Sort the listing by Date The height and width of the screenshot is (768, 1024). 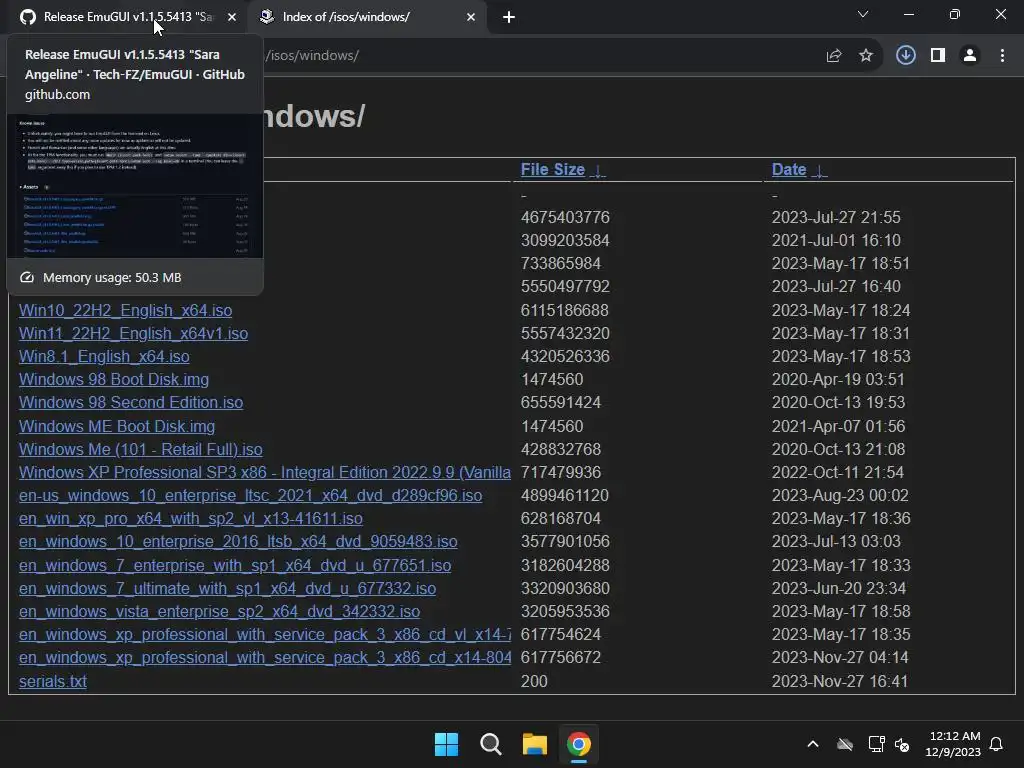coord(789,169)
